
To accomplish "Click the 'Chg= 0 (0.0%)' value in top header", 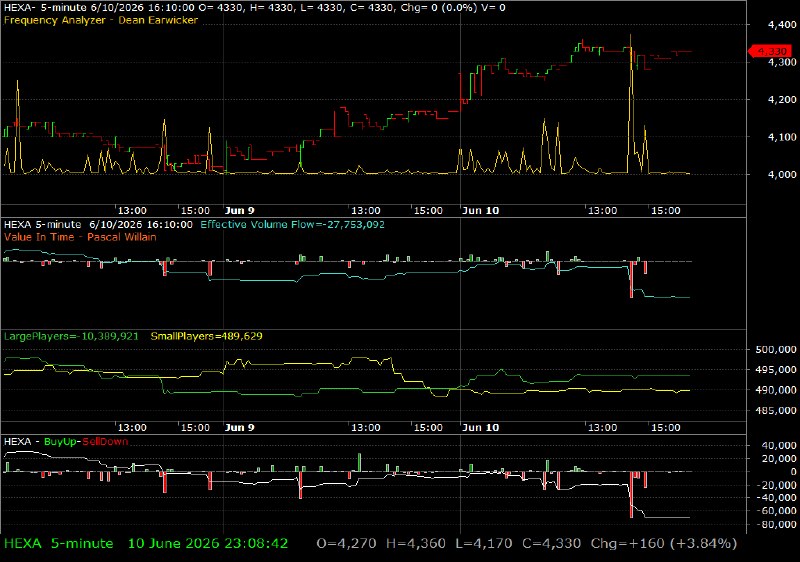I will [x=437, y=8].
